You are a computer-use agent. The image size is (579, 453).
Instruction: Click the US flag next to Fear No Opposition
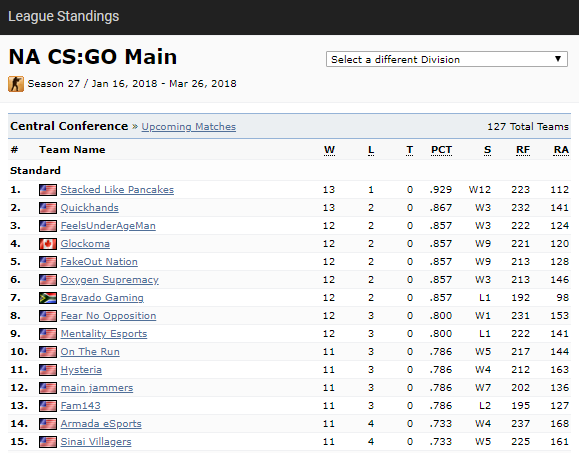(x=48, y=316)
